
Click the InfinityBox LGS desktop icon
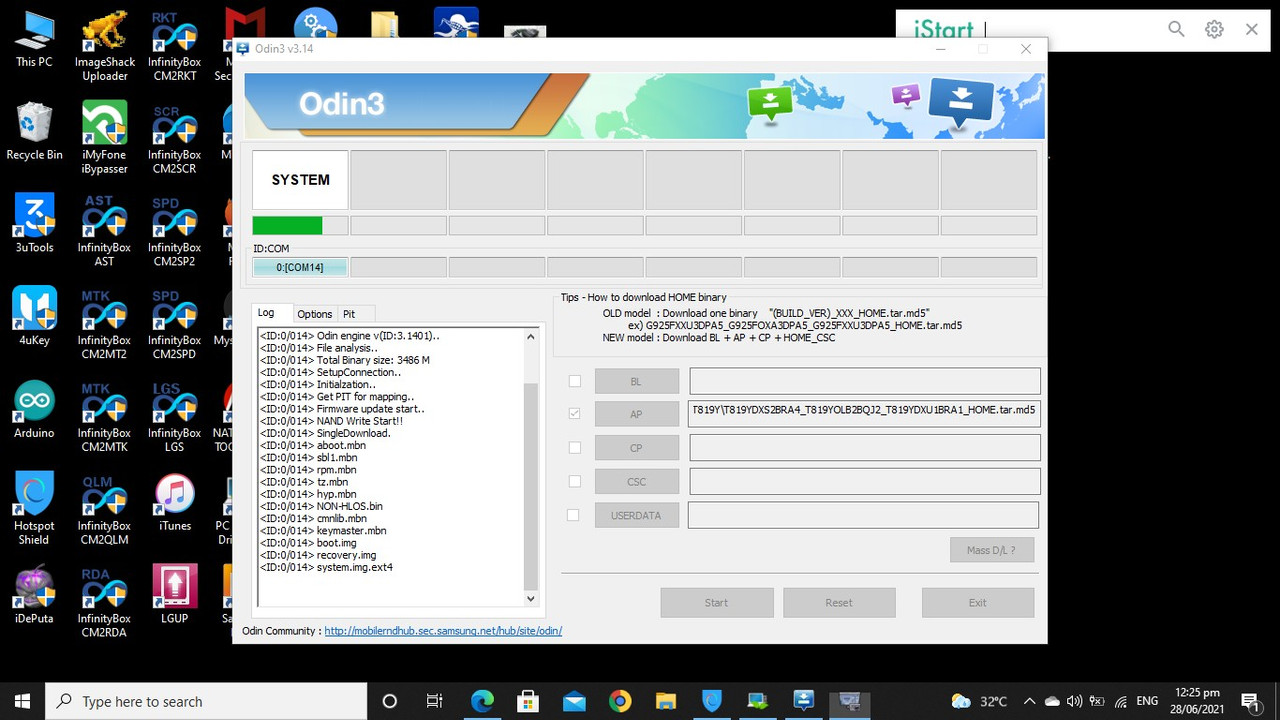[174, 417]
